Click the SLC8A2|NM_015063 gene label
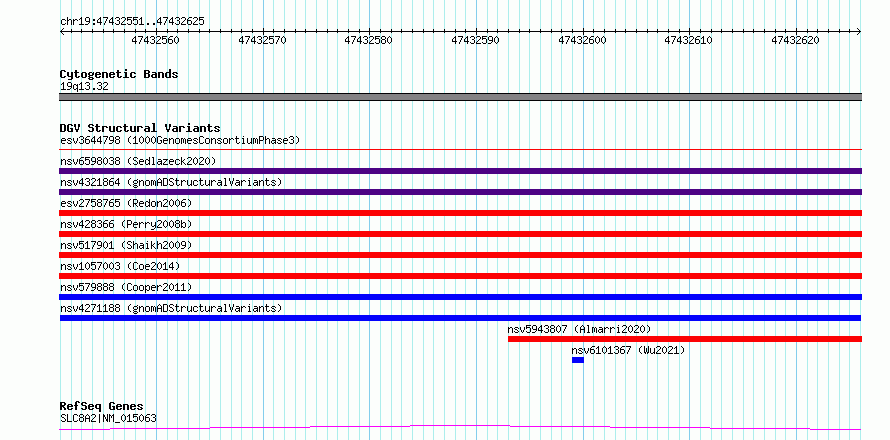The width and height of the screenshot is (890, 440). click(x=108, y=419)
